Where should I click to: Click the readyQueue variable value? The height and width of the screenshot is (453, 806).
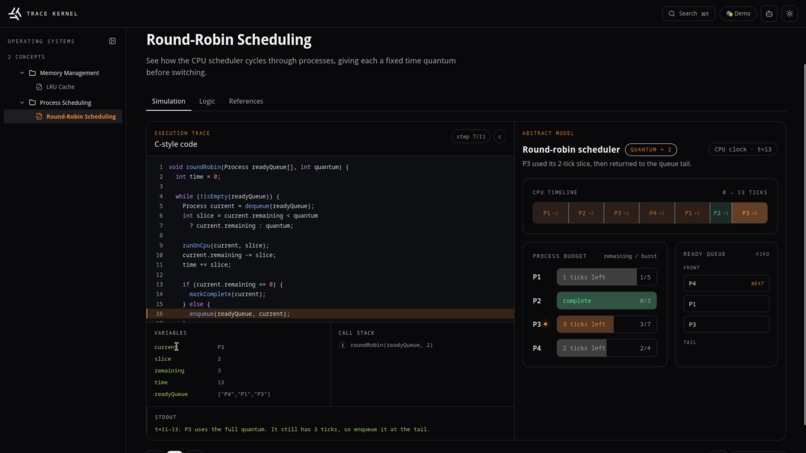pos(244,394)
